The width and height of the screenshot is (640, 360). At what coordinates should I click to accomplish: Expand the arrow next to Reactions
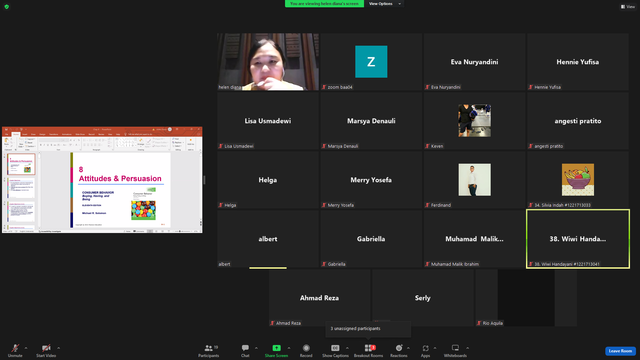pyautogui.click(x=408, y=348)
